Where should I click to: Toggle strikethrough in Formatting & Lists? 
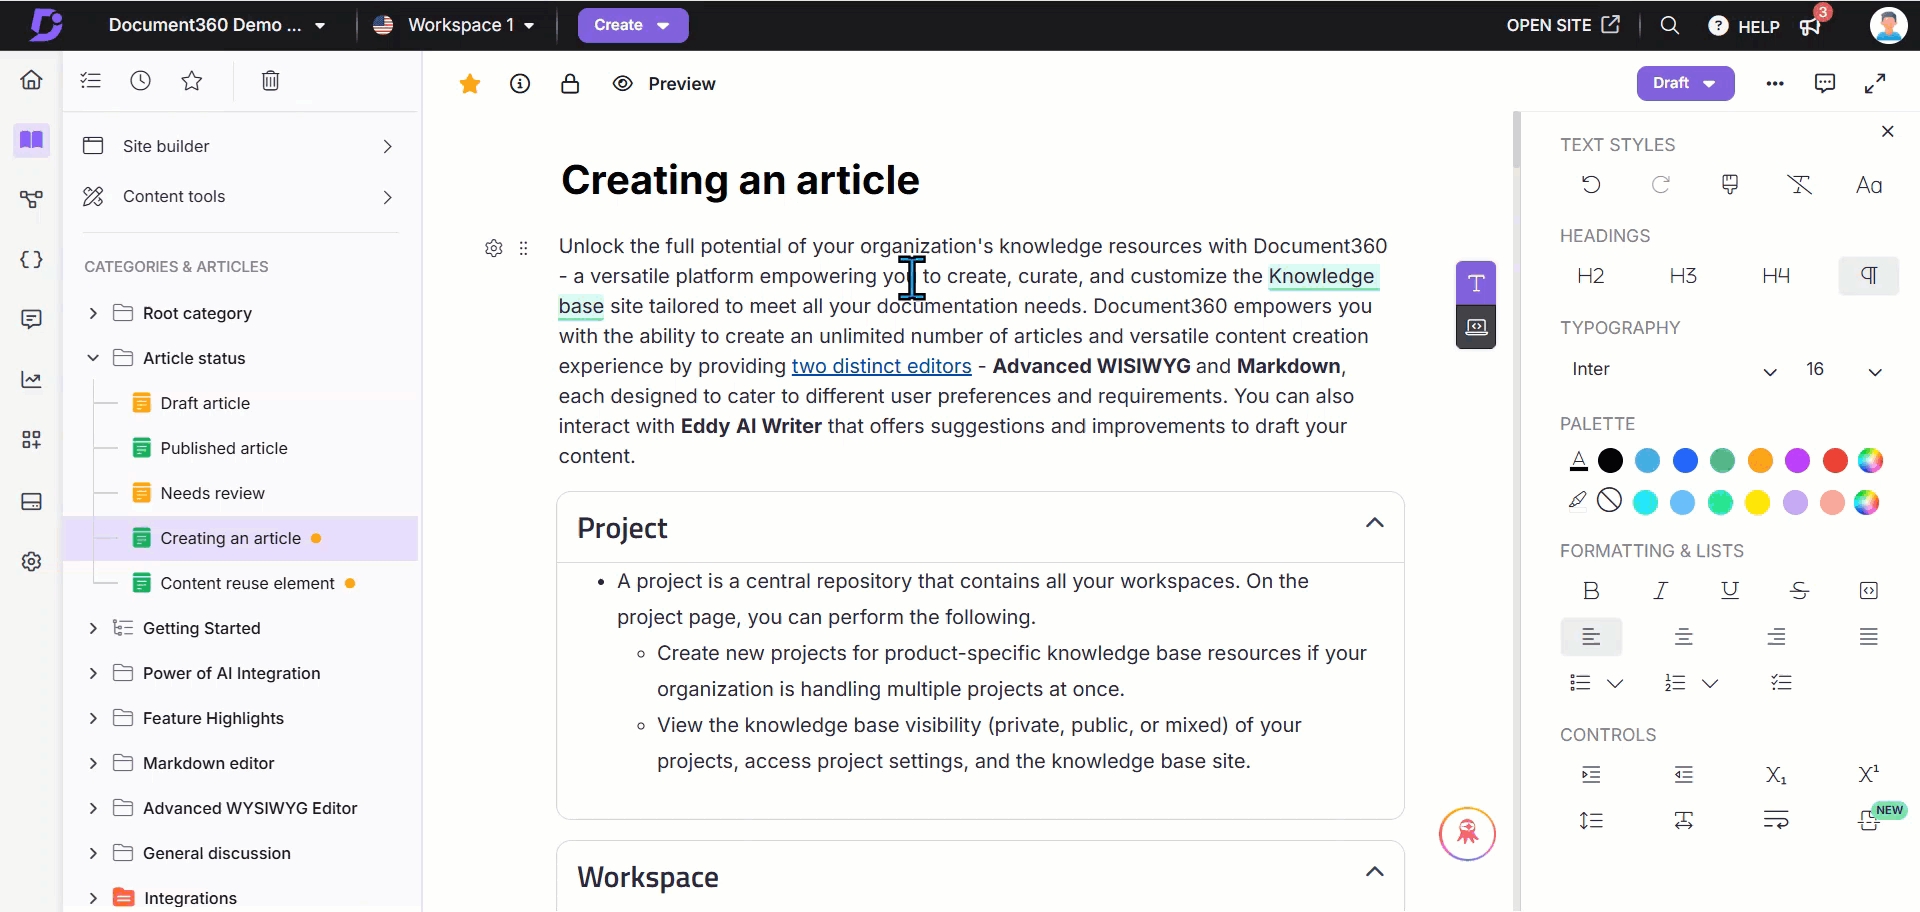coord(1800,591)
